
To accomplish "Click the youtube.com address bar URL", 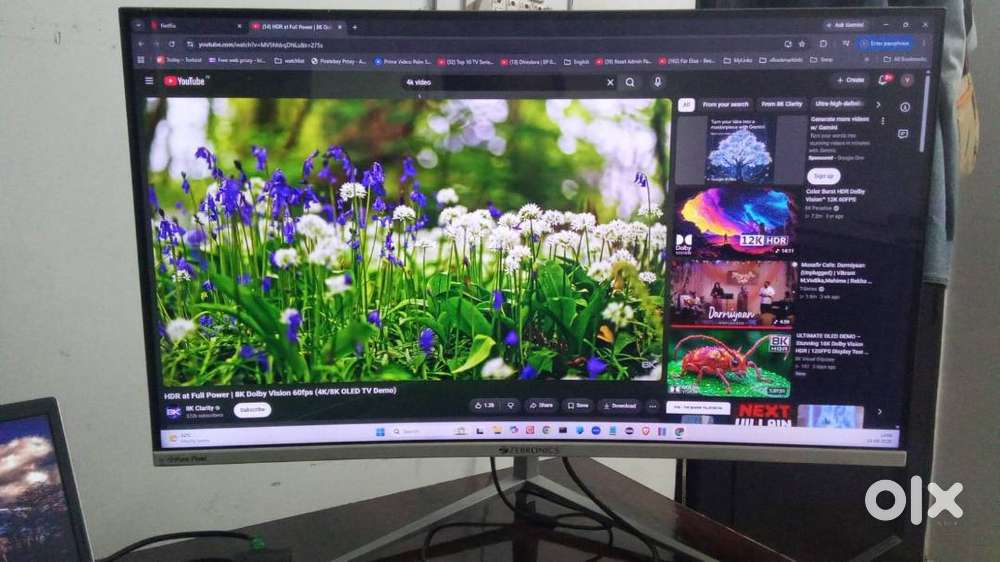I will point(260,45).
